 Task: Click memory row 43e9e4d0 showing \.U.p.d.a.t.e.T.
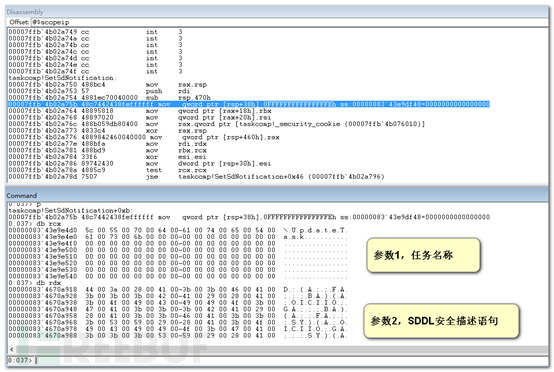178,230
